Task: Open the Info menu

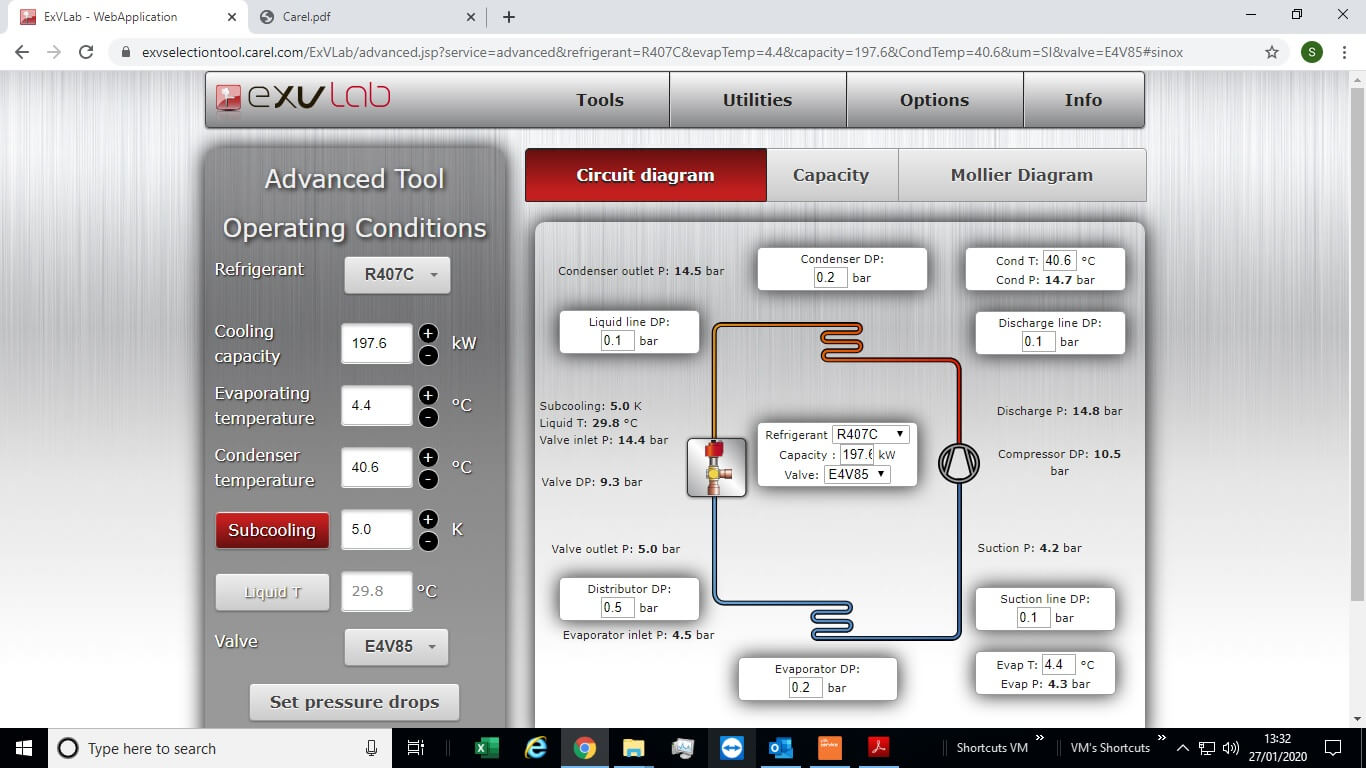Action: [x=1083, y=100]
